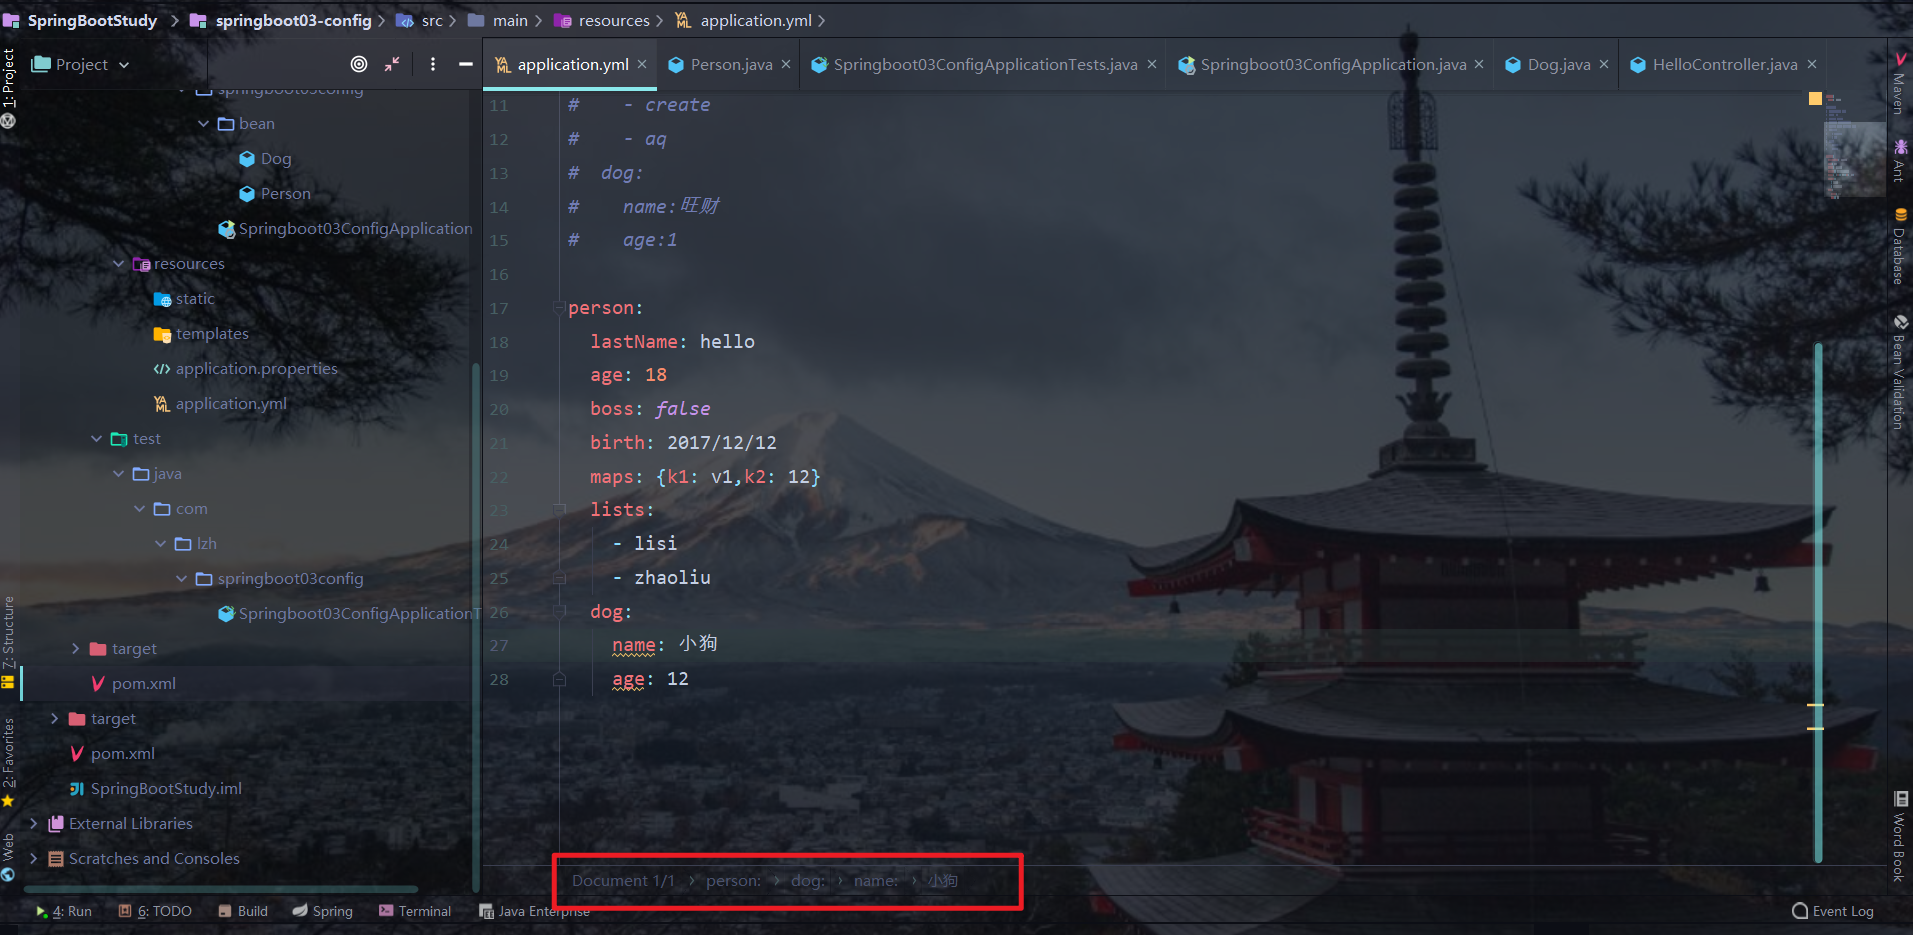This screenshot has height=935, width=1913.
Task: Close the Dog.java tab
Action: point(1604,64)
